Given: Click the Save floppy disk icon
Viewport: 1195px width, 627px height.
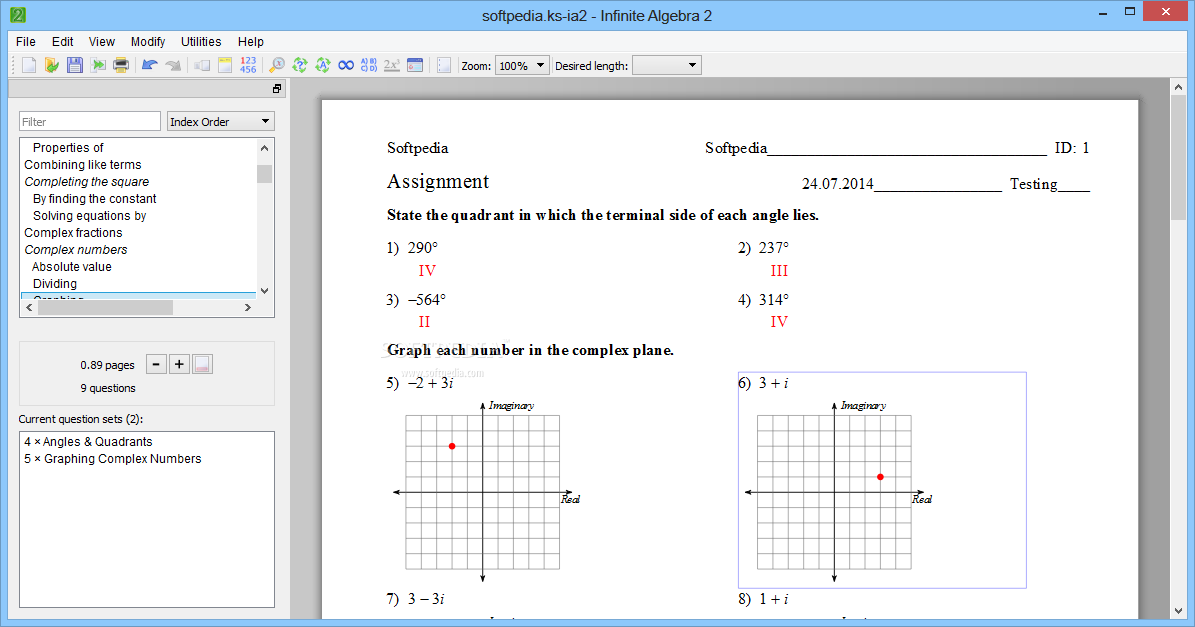Looking at the screenshot, I should (x=75, y=66).
